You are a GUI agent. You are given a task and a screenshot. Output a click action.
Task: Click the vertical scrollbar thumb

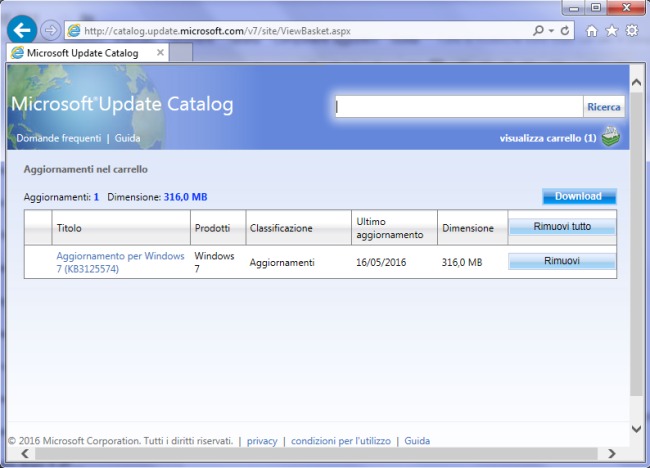(636, 244)
